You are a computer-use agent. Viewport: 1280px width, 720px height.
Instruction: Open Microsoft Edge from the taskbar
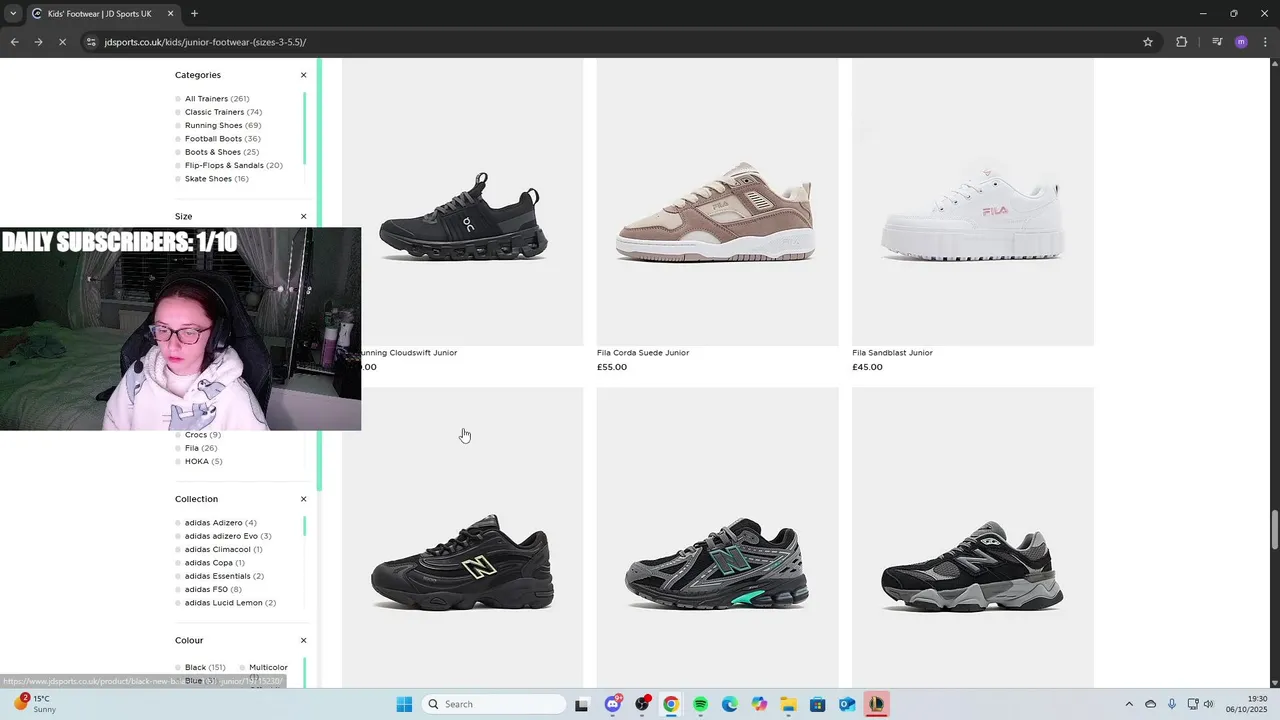(x=730, y=704)
